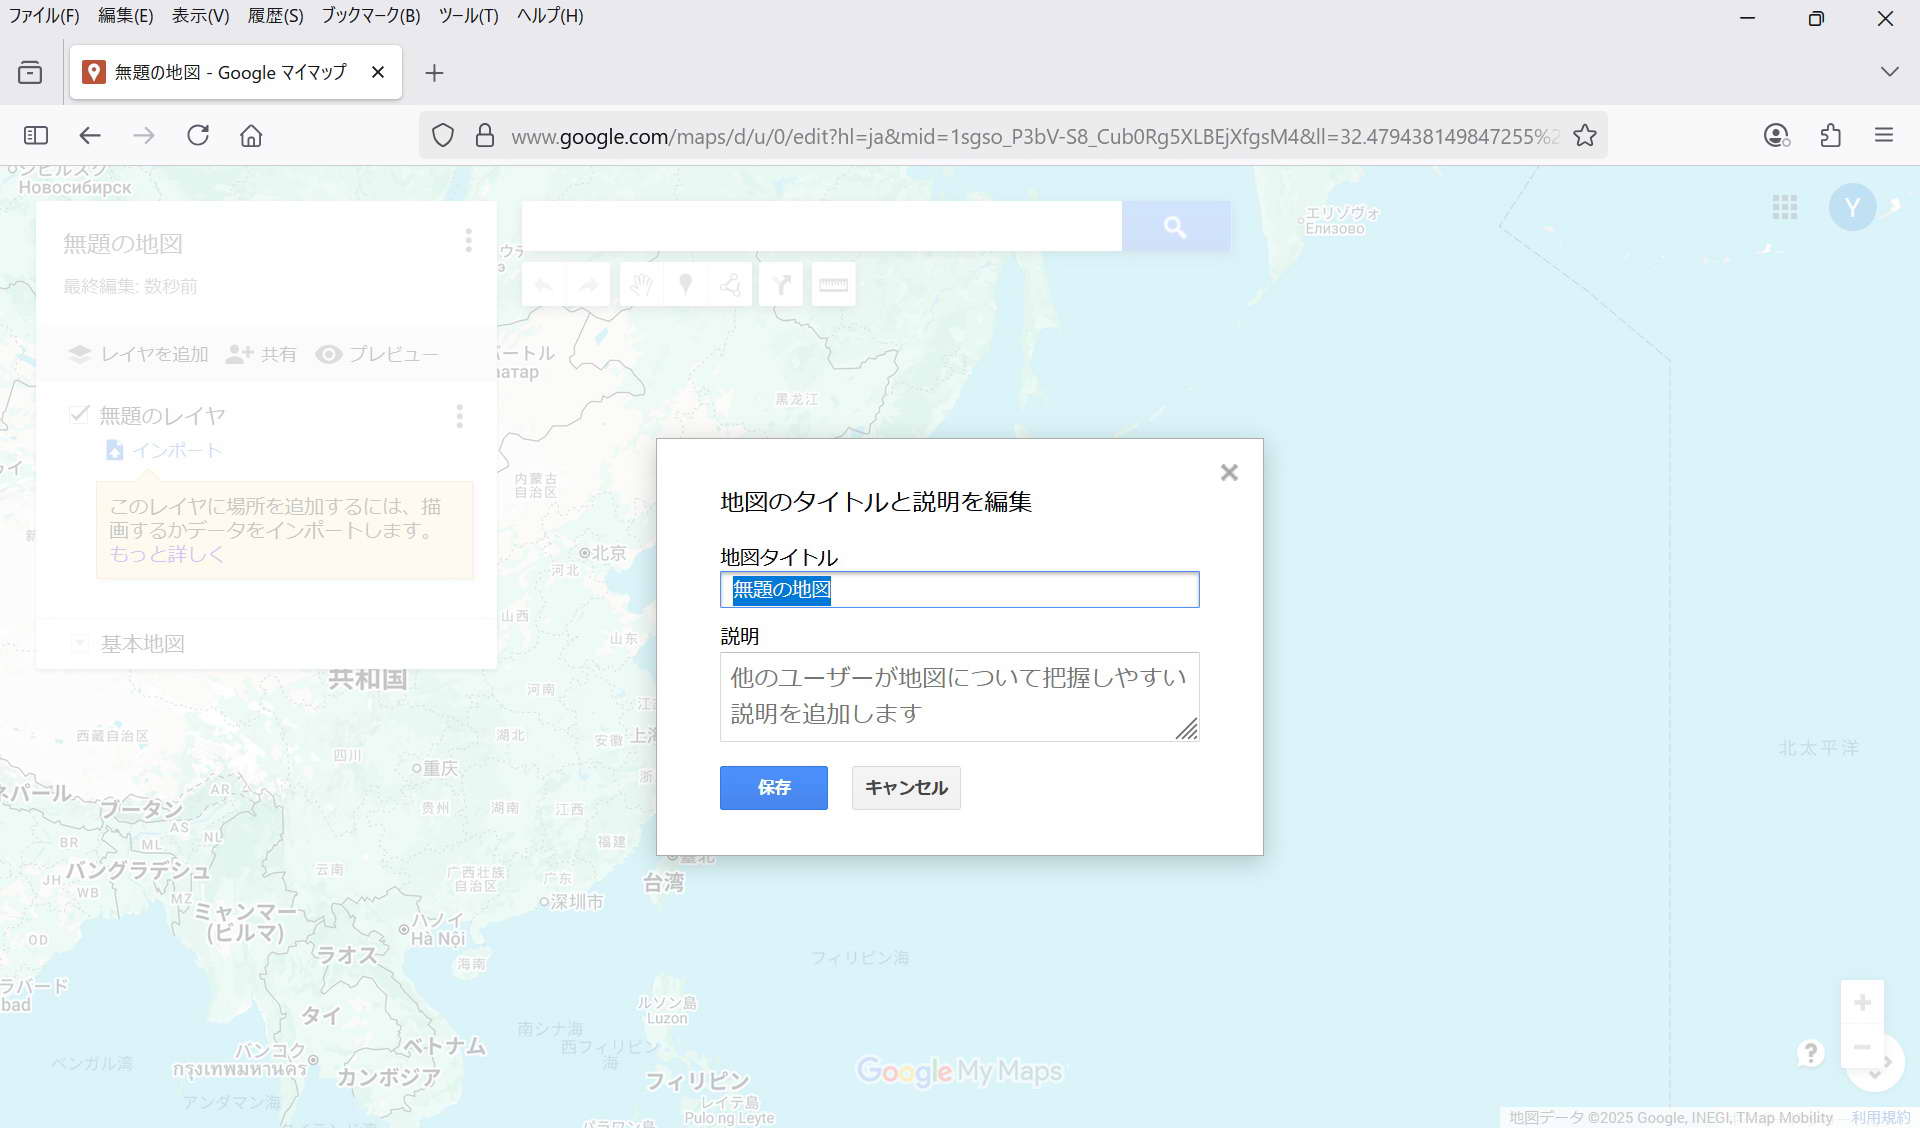Toggle the 無題のレイヤ layer checkbox
Viewport: 1920px width, 1128px height.
(79, 414)
